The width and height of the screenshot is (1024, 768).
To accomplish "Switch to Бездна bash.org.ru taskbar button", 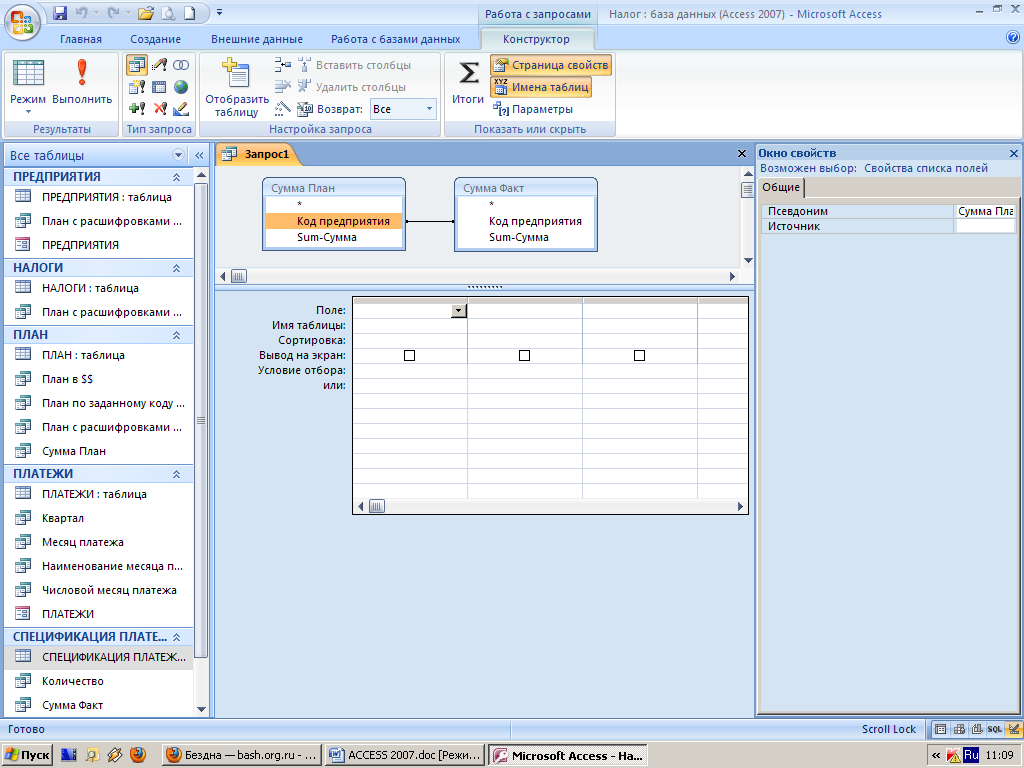I will (241, 756).
